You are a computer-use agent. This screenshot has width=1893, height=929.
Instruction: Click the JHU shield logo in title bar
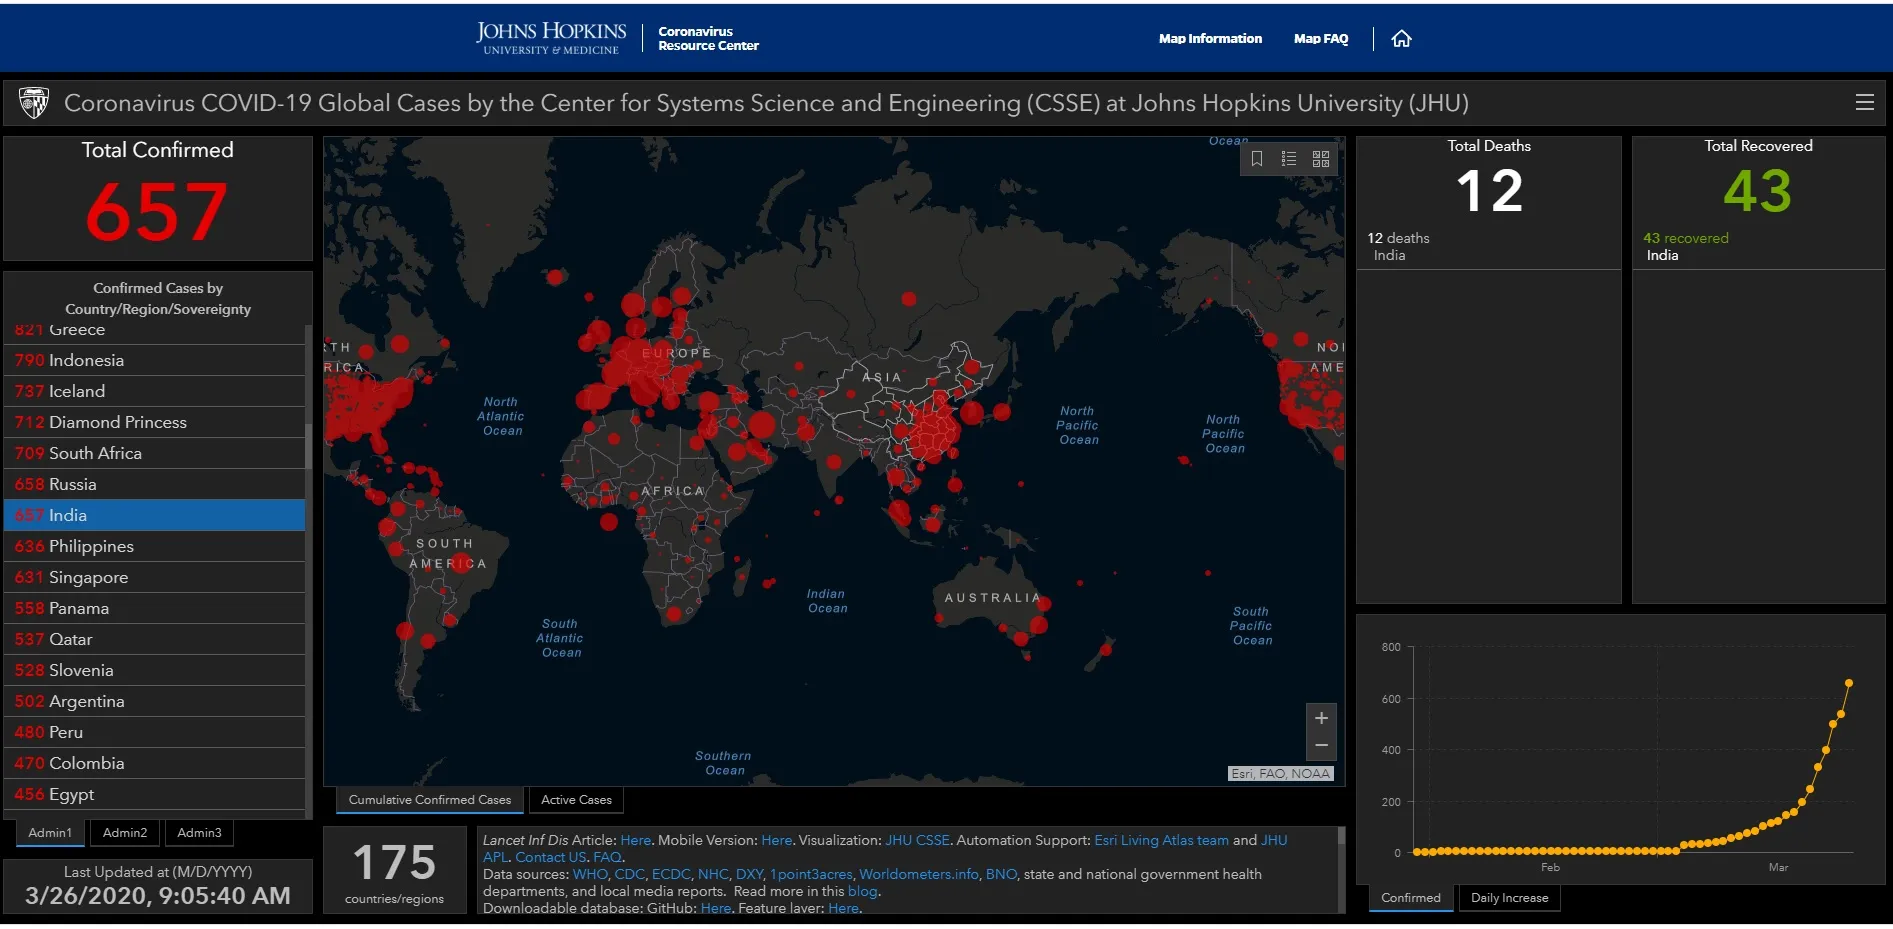click(34, 102)
